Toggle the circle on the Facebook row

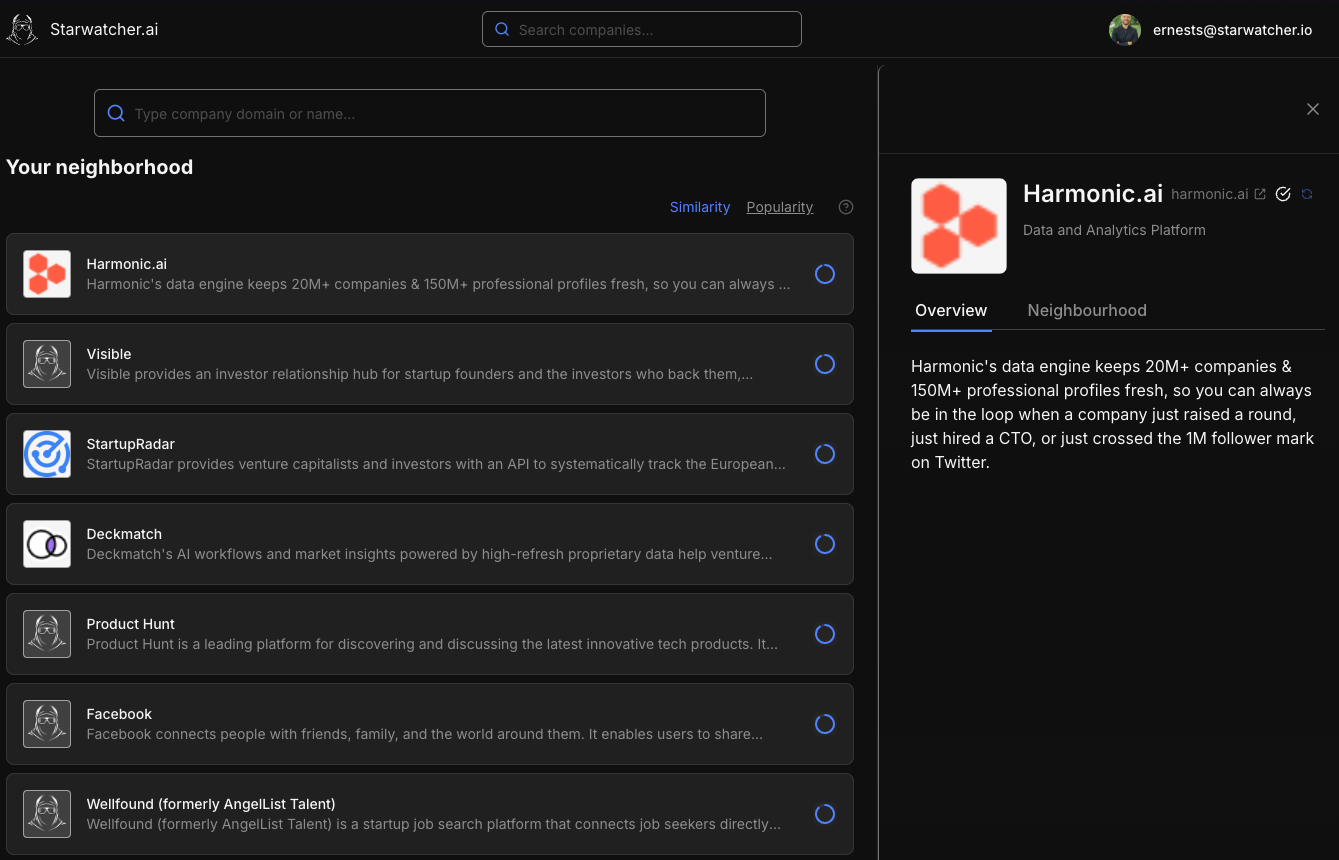825,724
